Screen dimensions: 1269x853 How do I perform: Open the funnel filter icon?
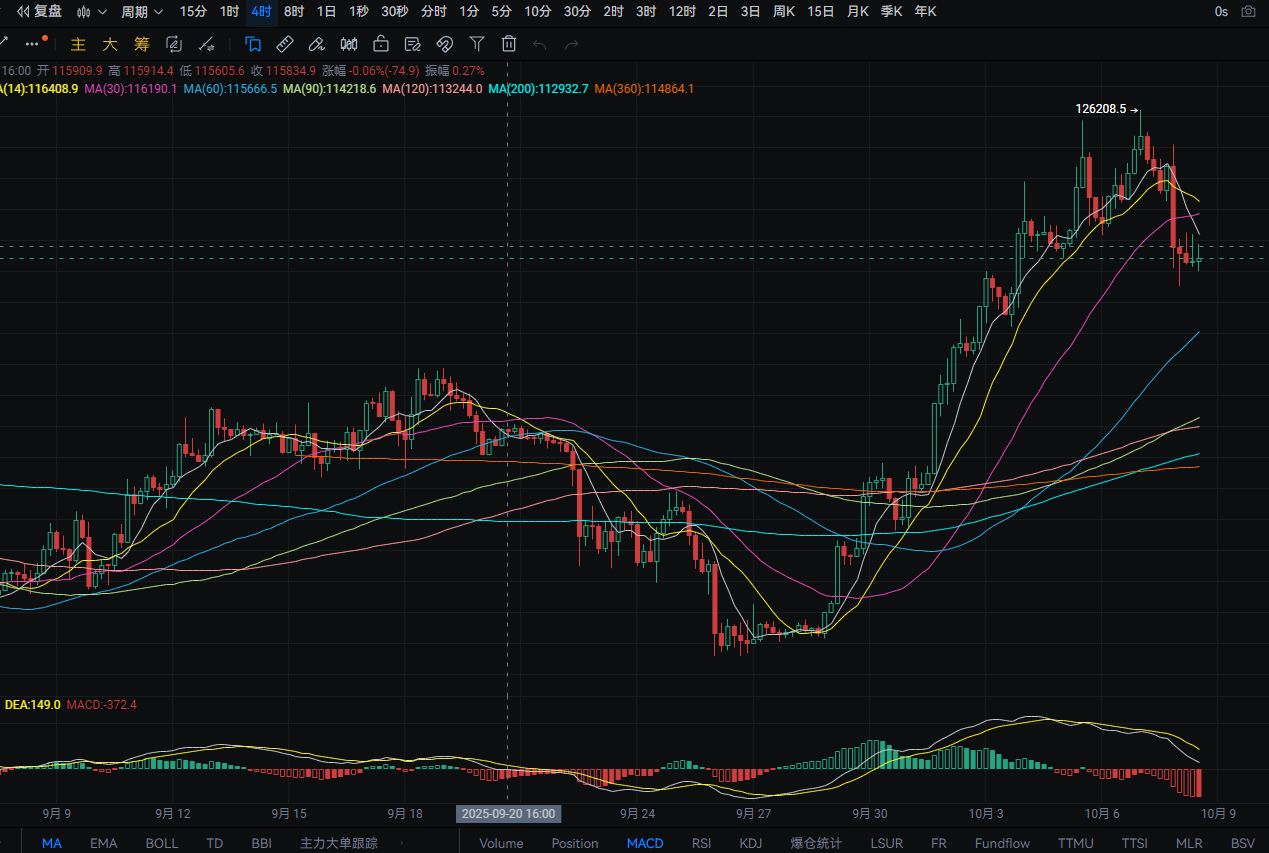click(477, 44)
